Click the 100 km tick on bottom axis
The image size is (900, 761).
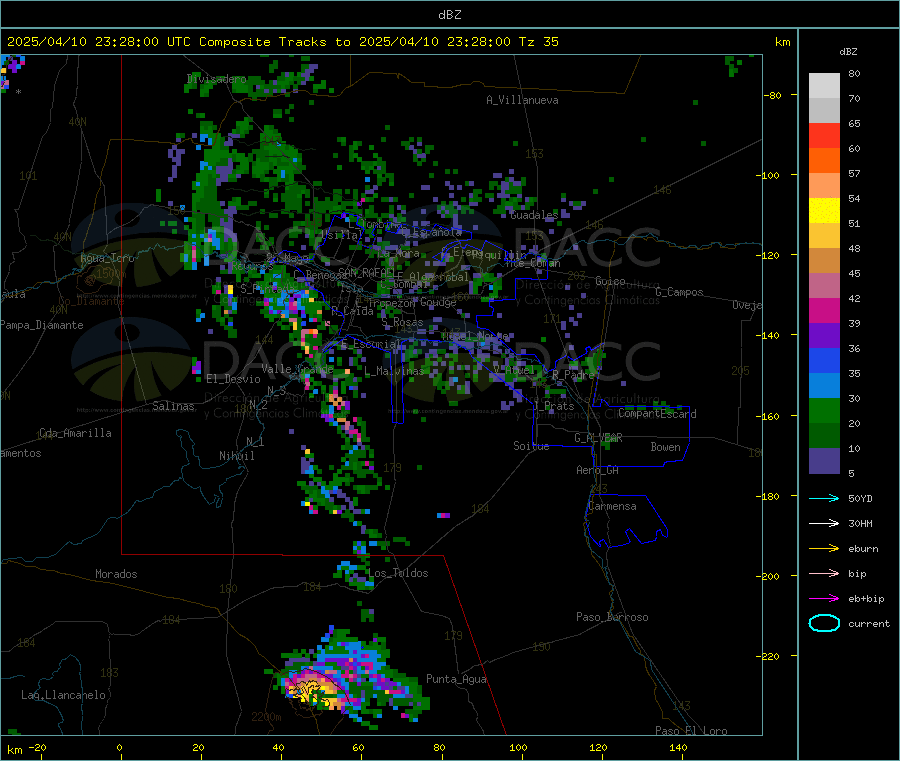point(518,747)
